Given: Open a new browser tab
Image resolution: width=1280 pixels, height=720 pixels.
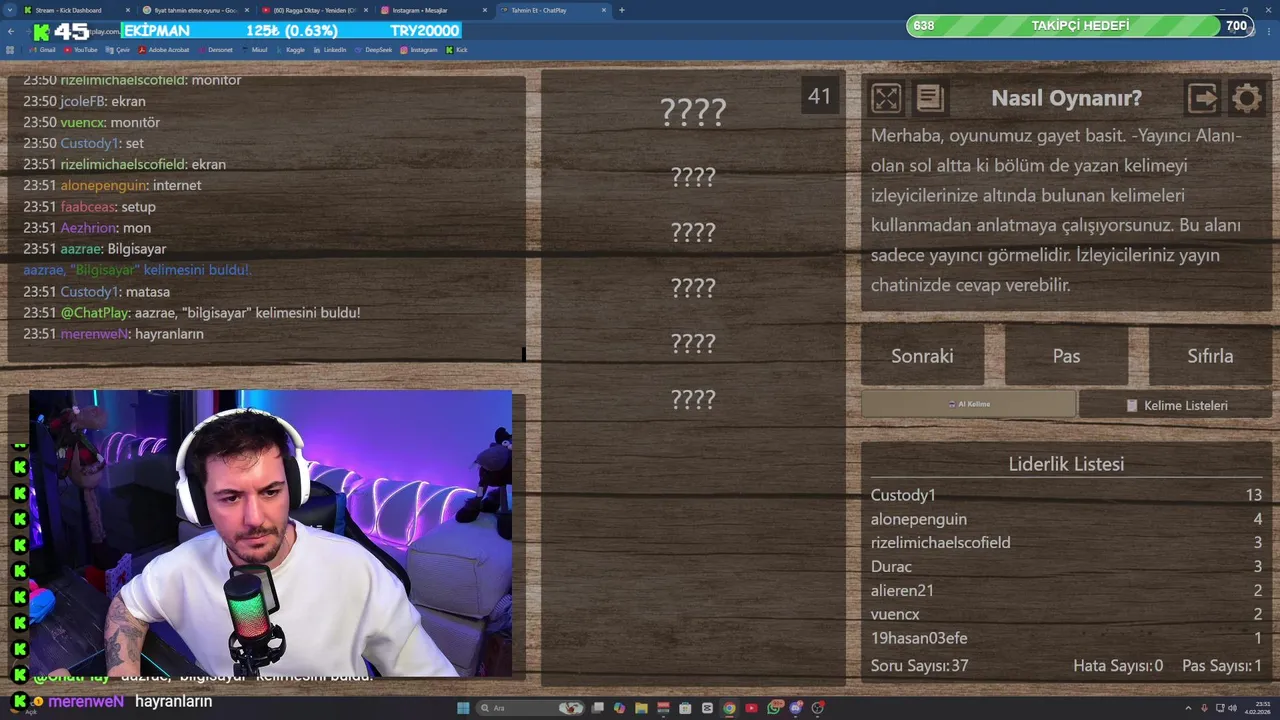Looking at the screenshot, I should [x=622, y=10].
